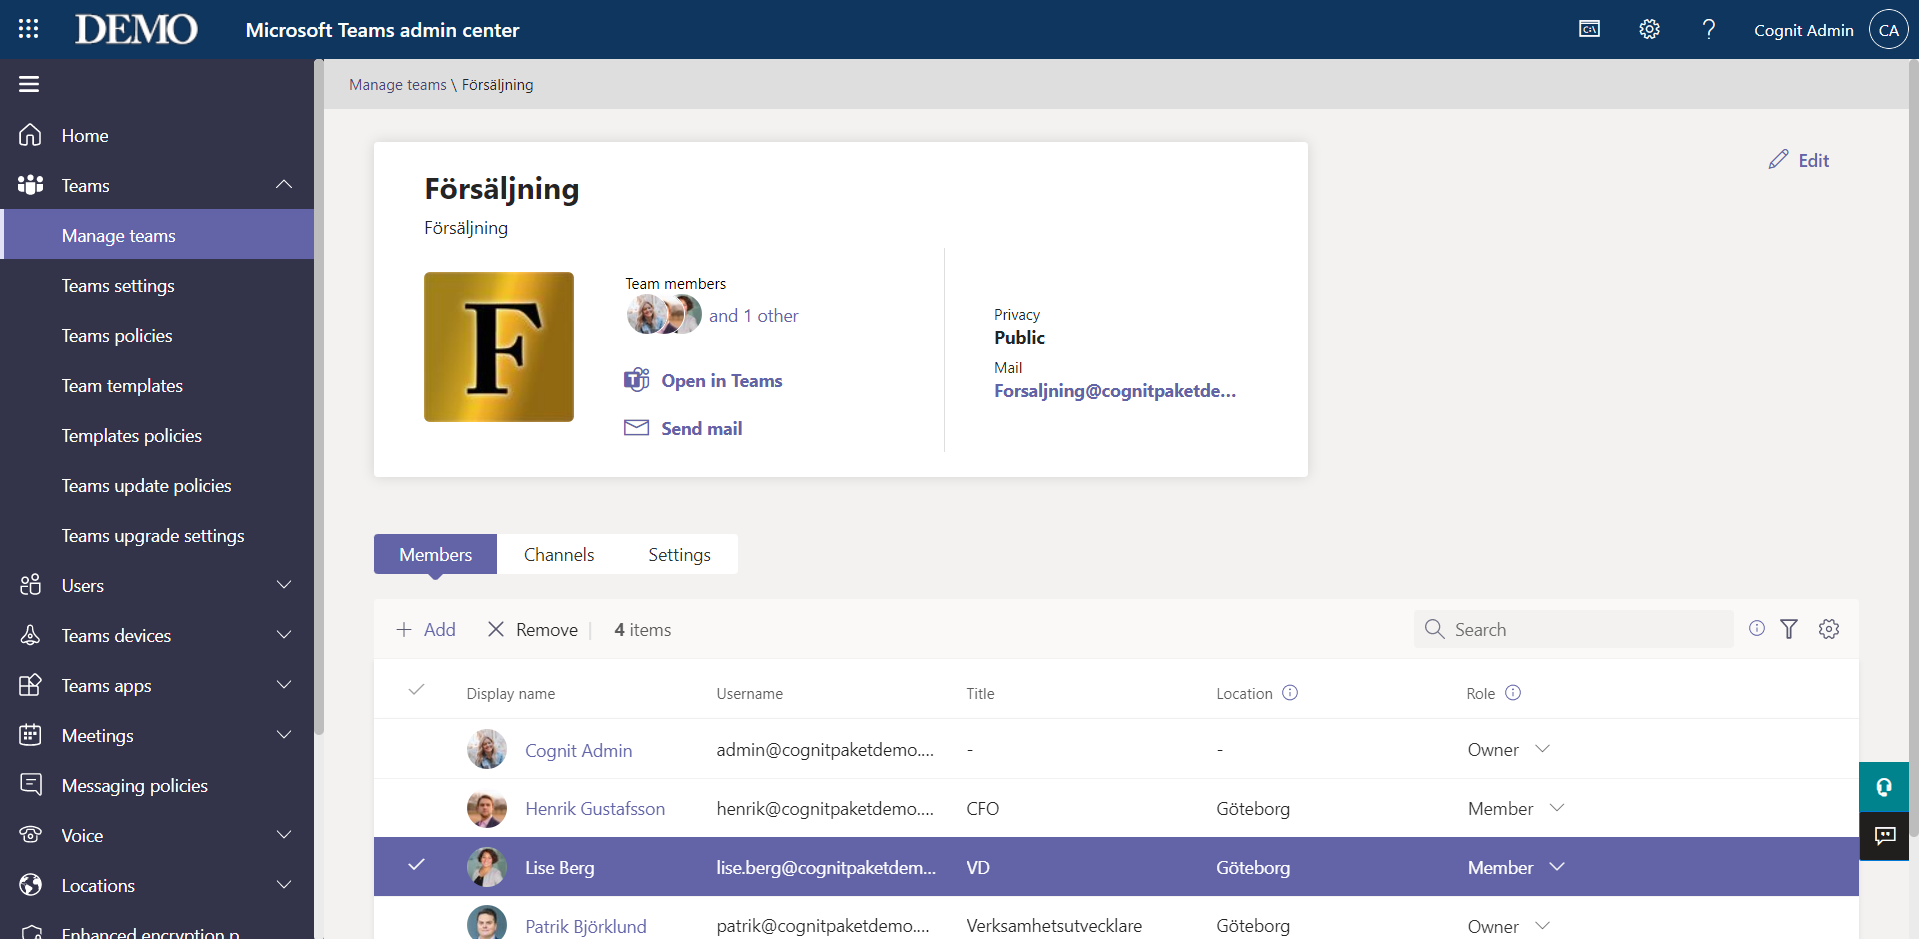This screenshot has width=1919, height=939.
Task: Click the Add member button
Action: pos(426,629)
